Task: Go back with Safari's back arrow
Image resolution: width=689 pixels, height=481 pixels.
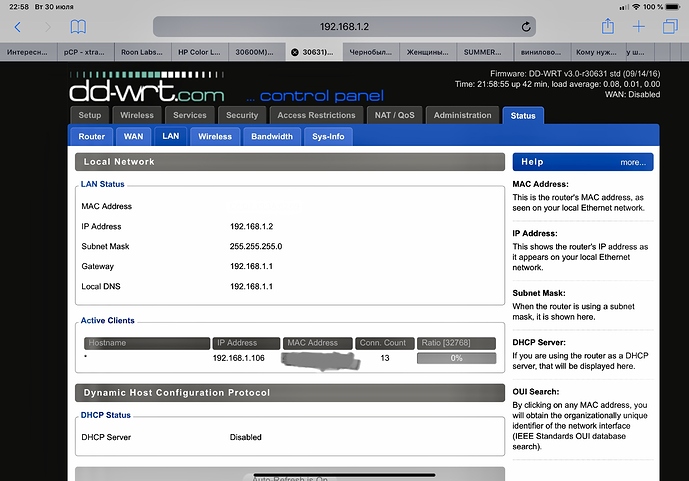Action: tap(17, 27)
